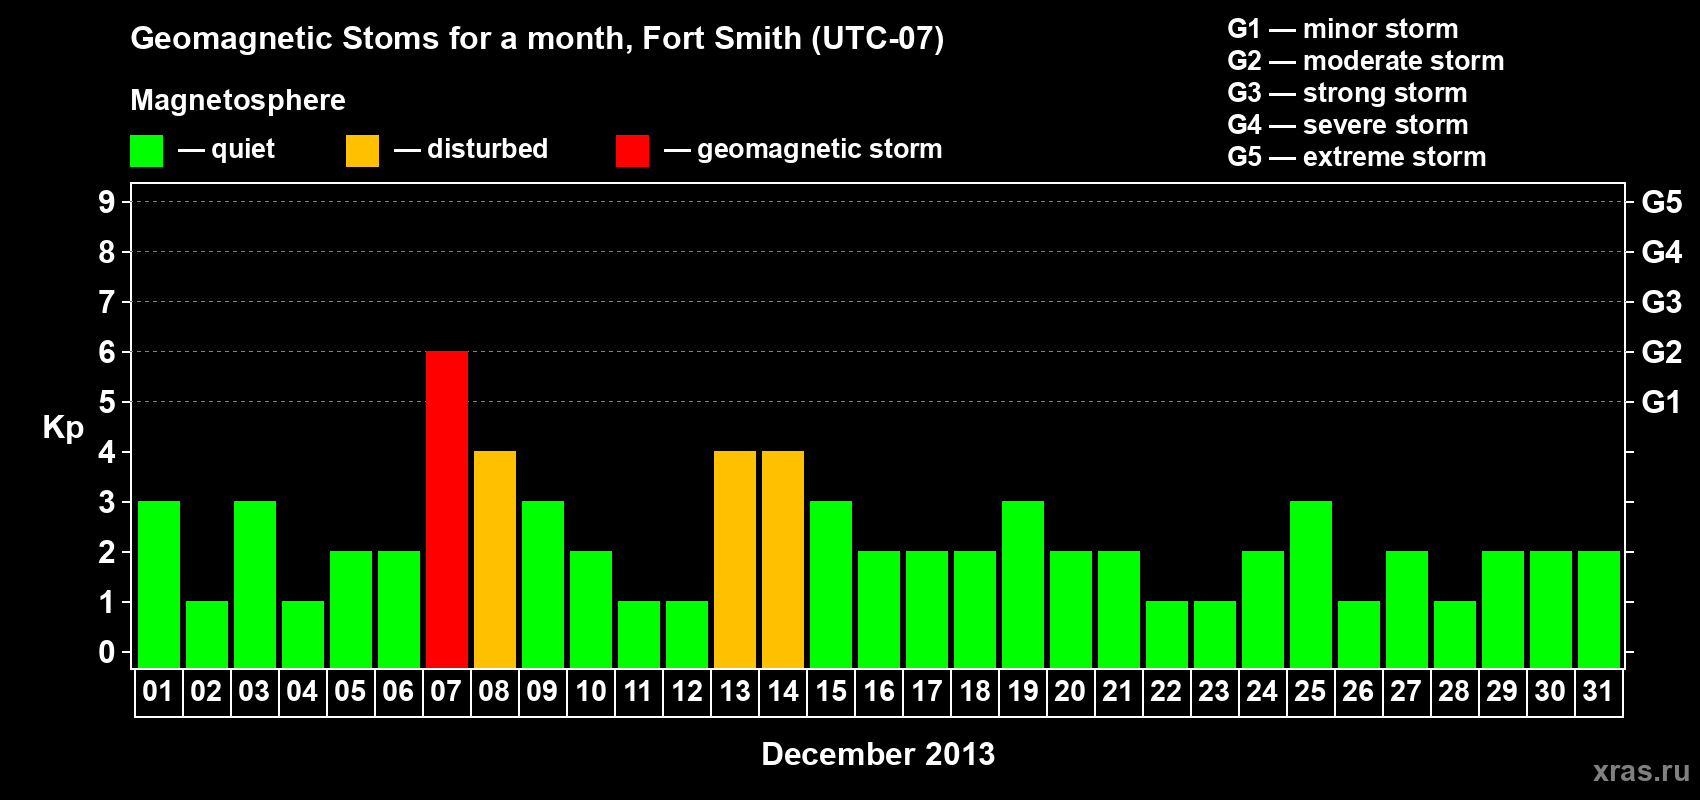This screenshot has height=800, width=1700.
Task: Click the '30' date label
Action: (1550, 692)
